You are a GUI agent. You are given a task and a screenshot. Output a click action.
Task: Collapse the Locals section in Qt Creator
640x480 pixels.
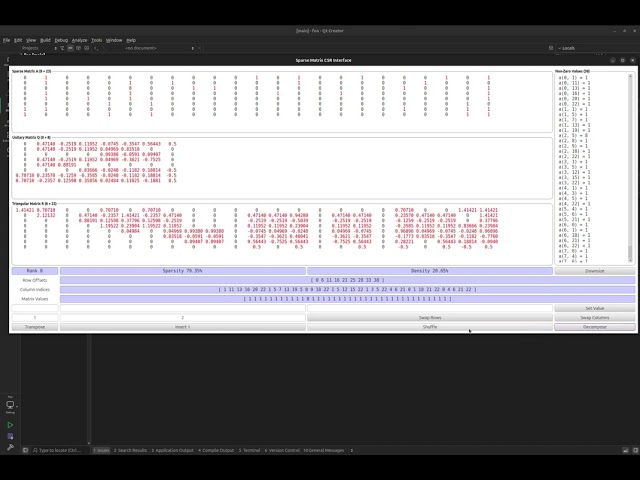tap(559, 48)
